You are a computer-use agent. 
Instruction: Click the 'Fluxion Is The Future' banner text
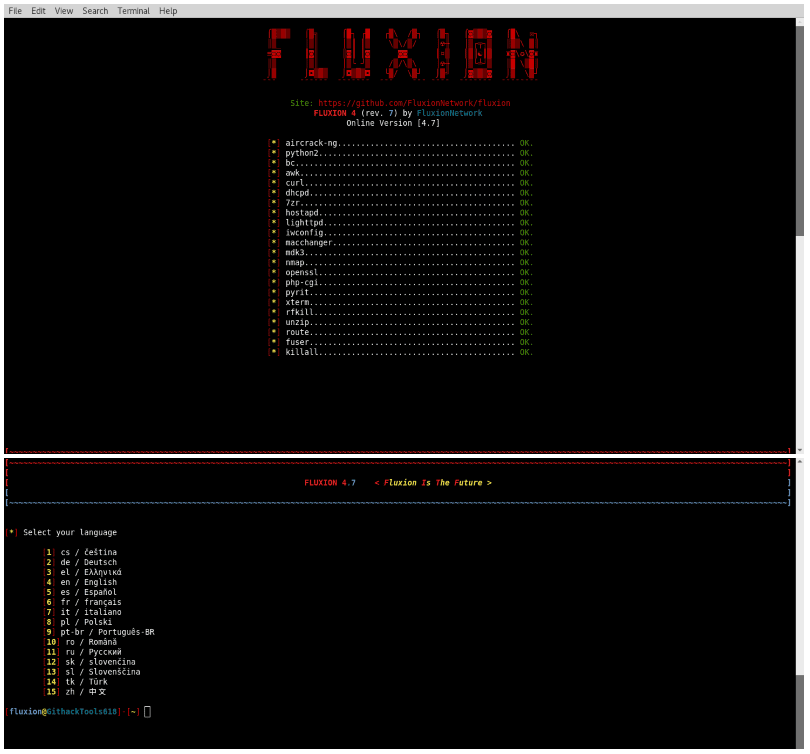pos(433,483)
